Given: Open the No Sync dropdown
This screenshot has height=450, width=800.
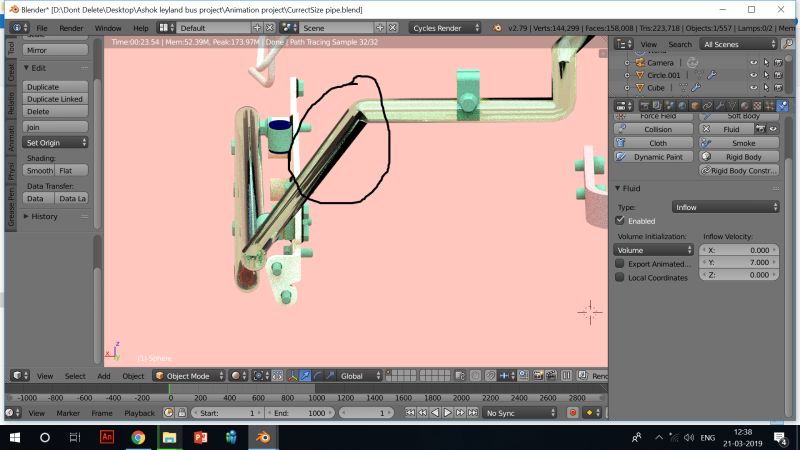Looking at the screenshot, I should 519,413.
